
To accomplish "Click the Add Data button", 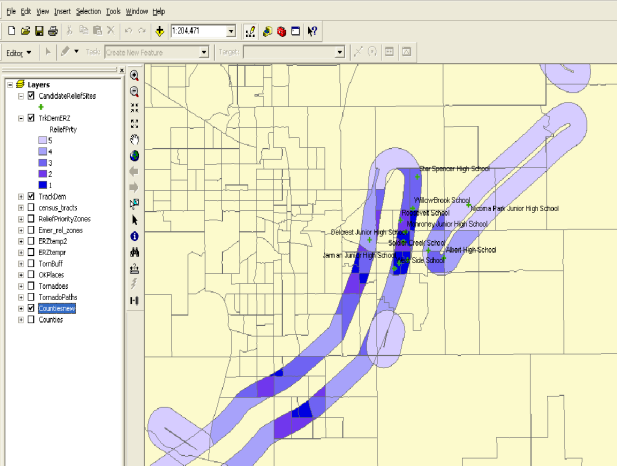I will pyautogui.click(x=159, y=31).
